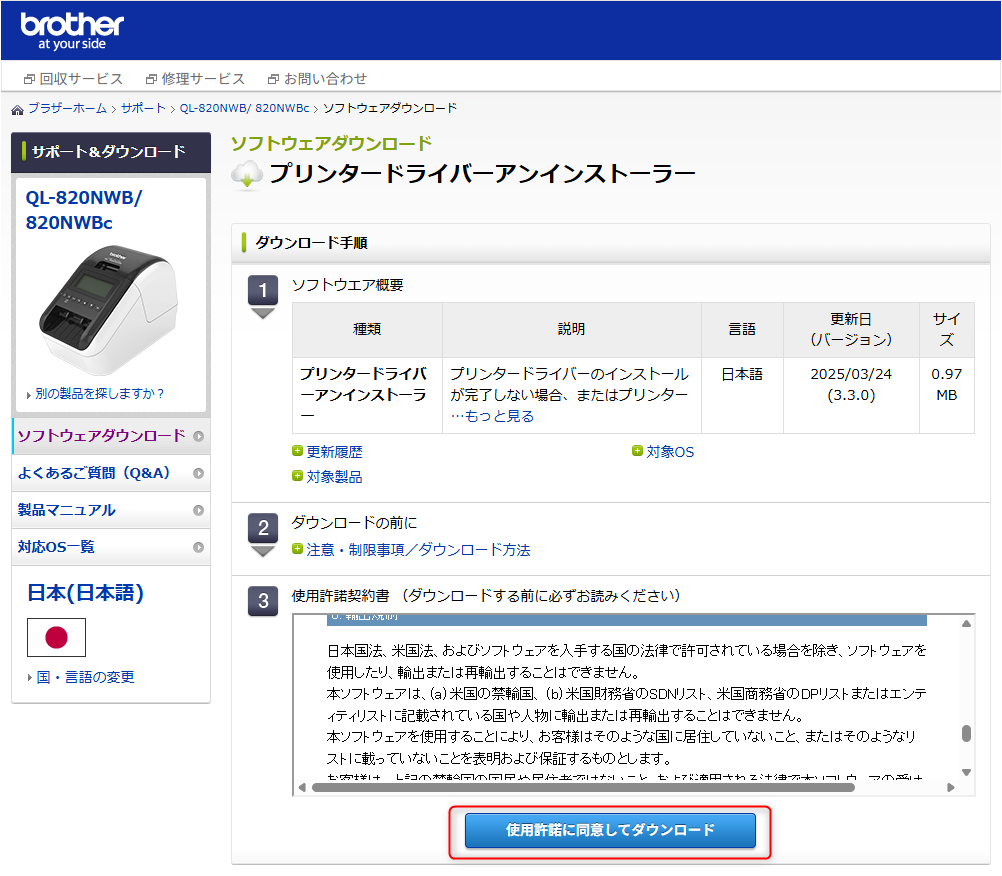Click 国・言語の変更 link
The image size is (1002, 876).
click(x=85, y=677)
